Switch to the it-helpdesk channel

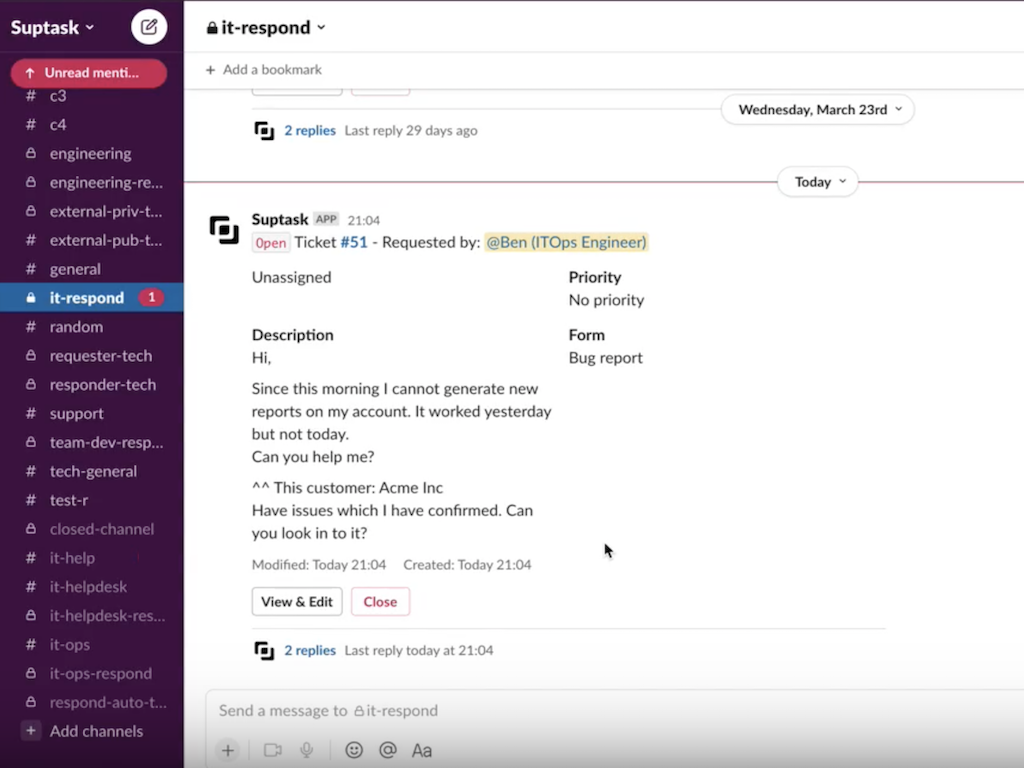(x=88, y=587)
